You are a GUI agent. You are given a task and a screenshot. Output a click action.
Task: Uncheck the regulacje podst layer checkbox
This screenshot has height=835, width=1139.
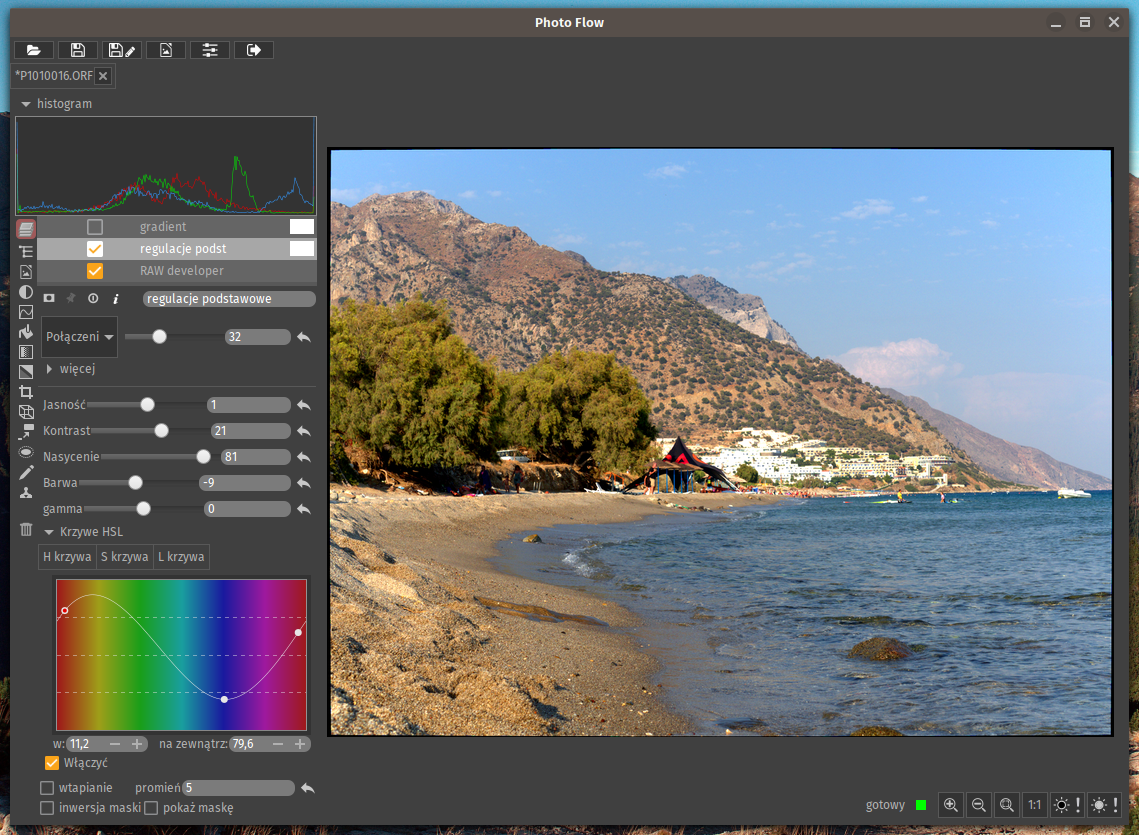(94, 249)
